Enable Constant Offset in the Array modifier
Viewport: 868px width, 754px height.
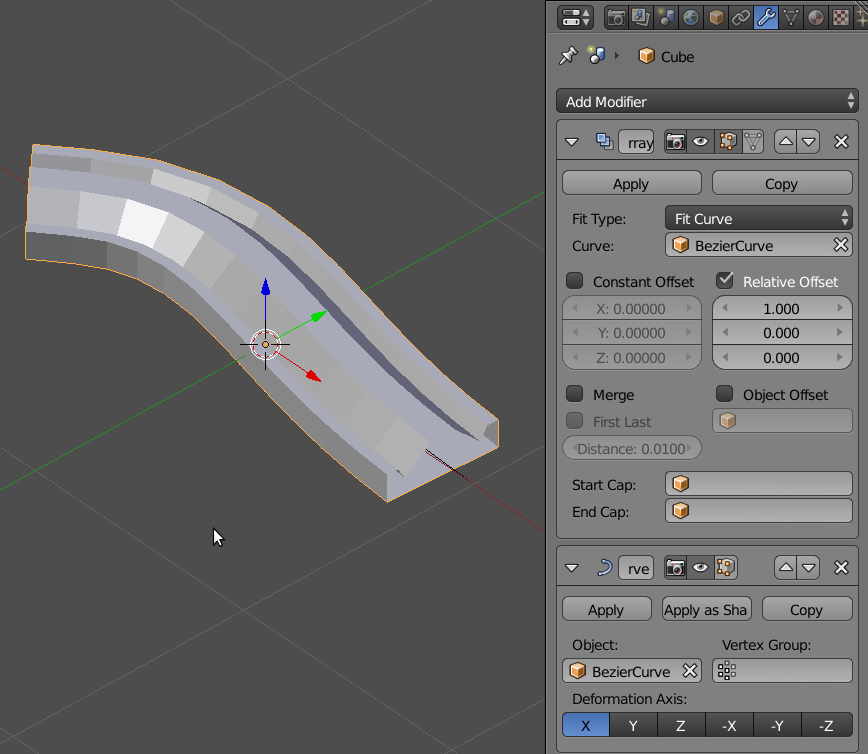[x=575, y=281]
